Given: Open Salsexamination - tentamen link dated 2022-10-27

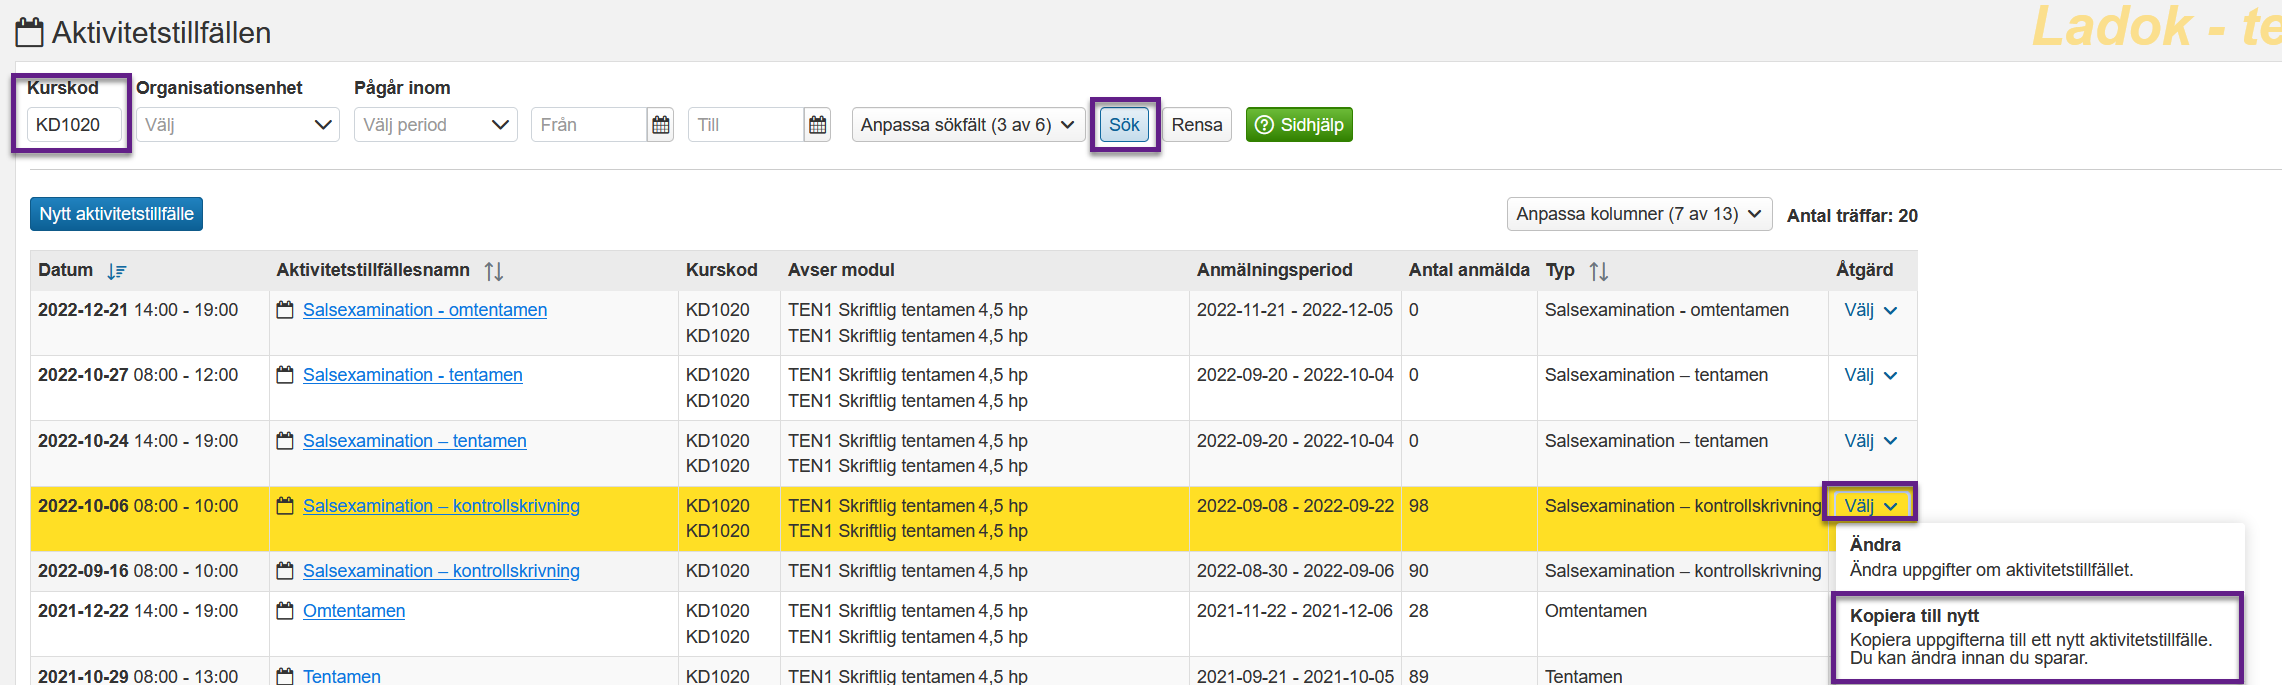Looking at the screenshot, I should pyautogui.click(x=413, y=375).
